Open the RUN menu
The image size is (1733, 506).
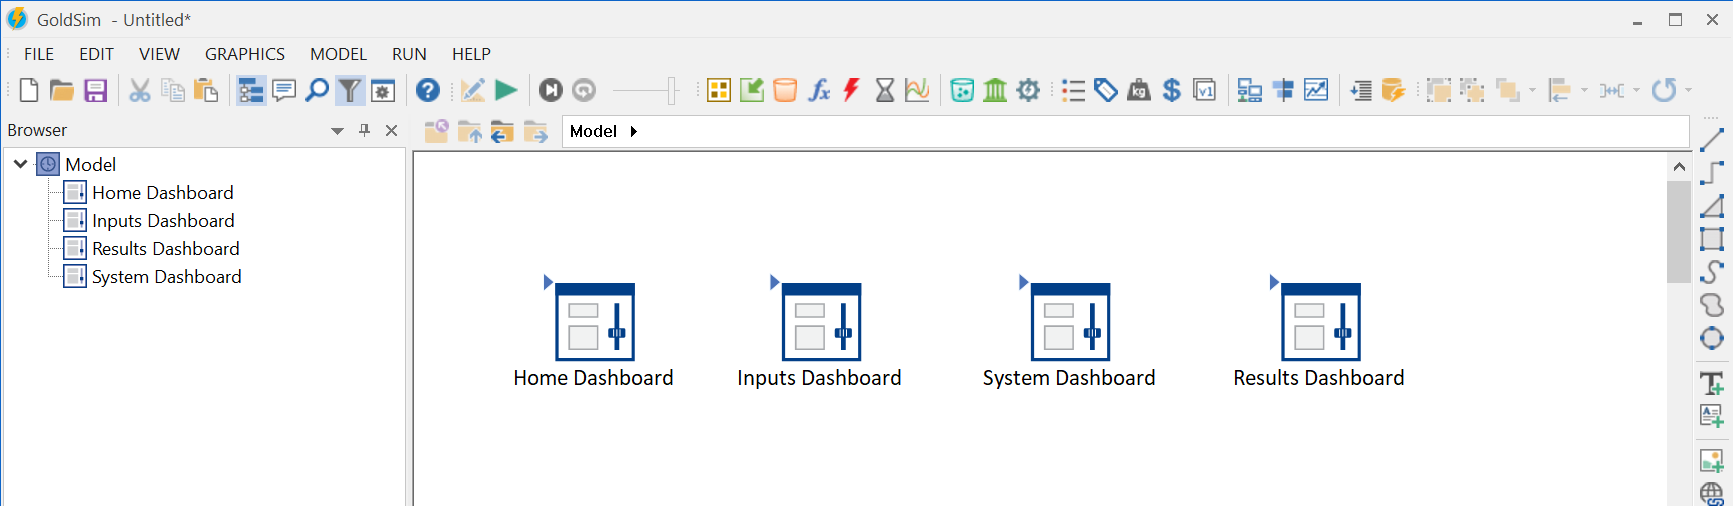coord(409,54)
